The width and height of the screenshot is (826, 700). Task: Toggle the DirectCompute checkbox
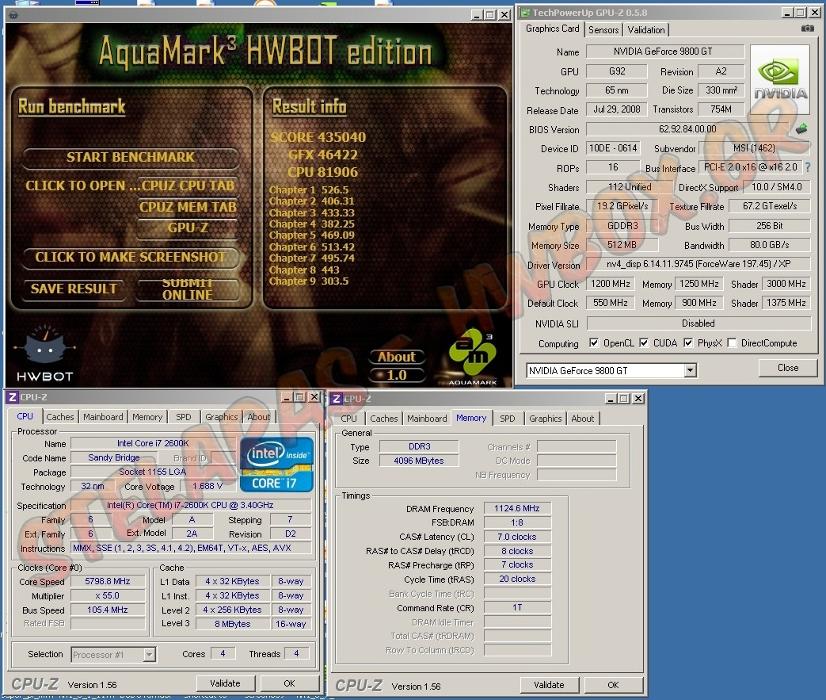(732, 343)
